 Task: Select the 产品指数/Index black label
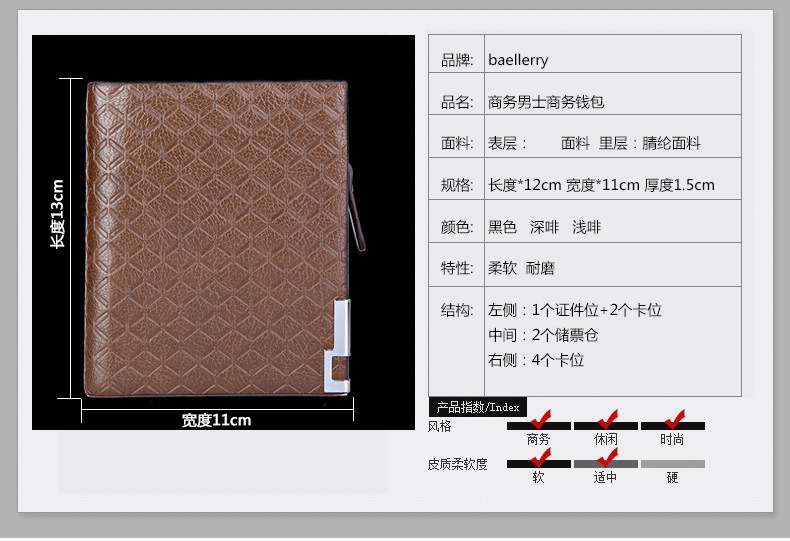(478, 407)
